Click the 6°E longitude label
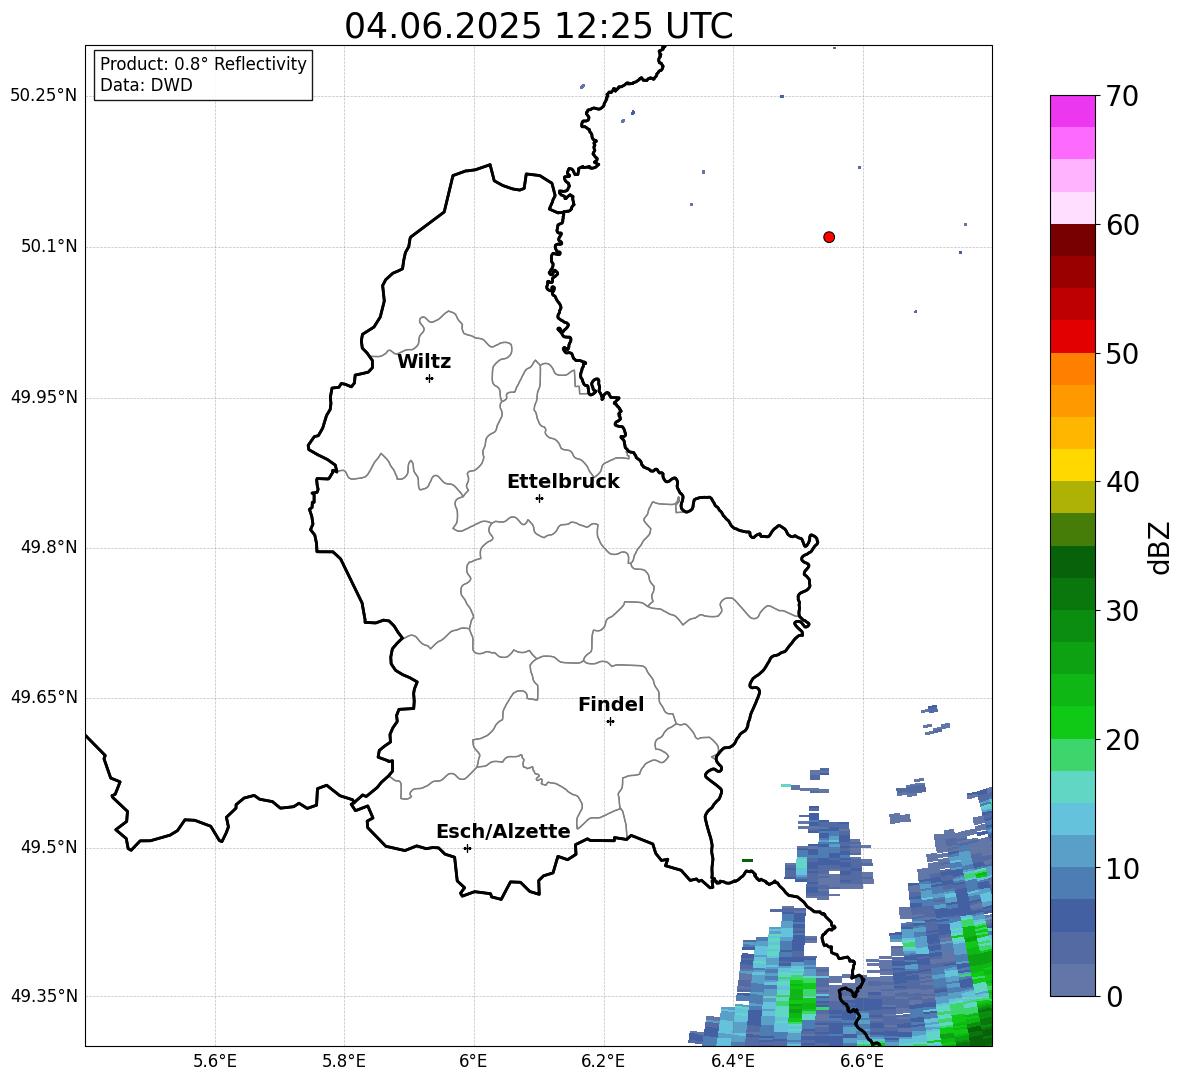This screenshot has height=1081, width=1184. point(473,1061)
